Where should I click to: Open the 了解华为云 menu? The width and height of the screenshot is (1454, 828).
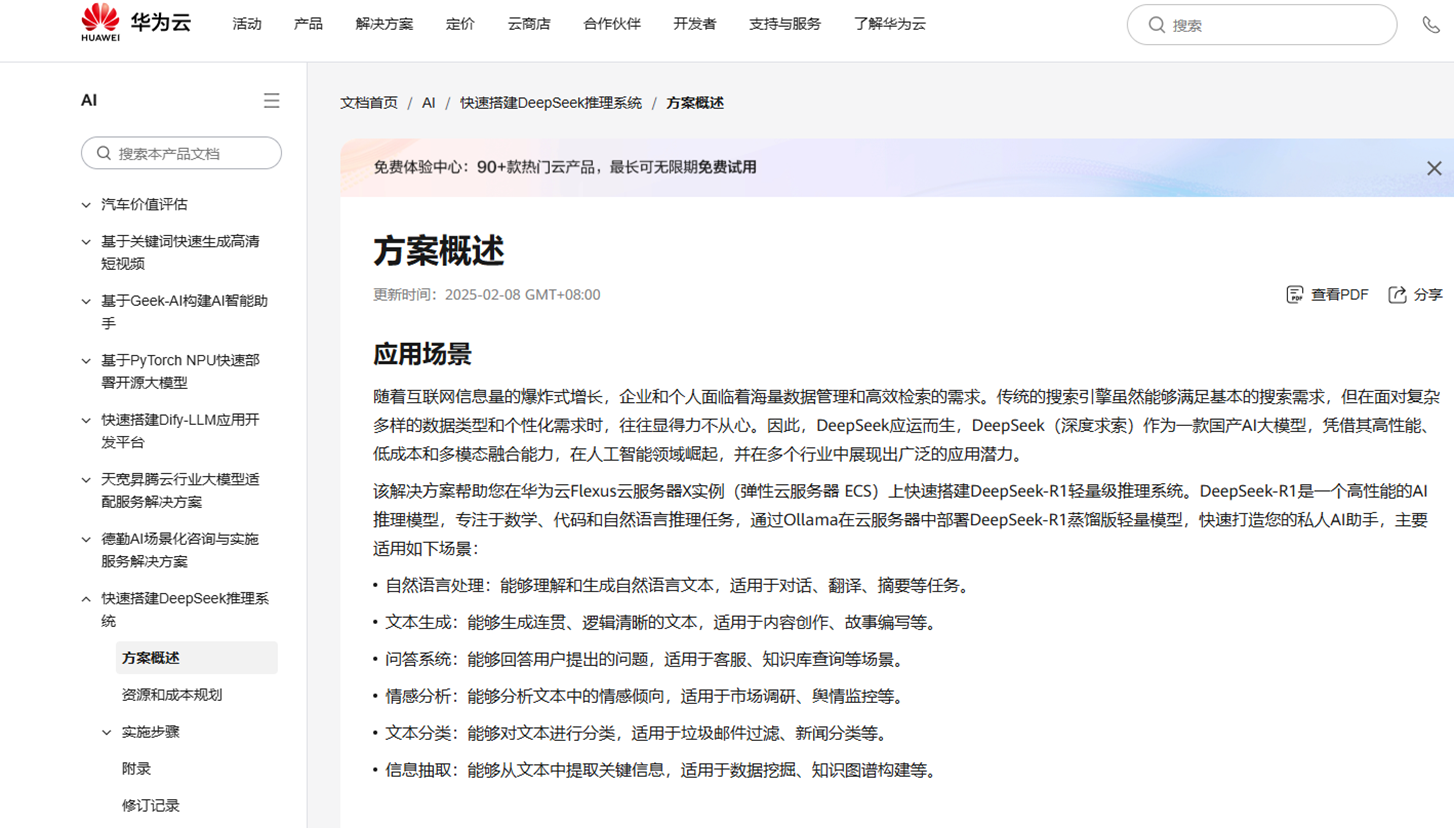pyautogui.click(x=890, y=24)
